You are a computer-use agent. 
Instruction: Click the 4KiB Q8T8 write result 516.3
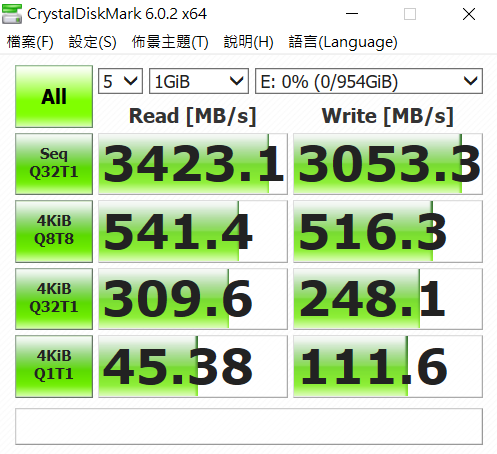click(x=388, y=231)
